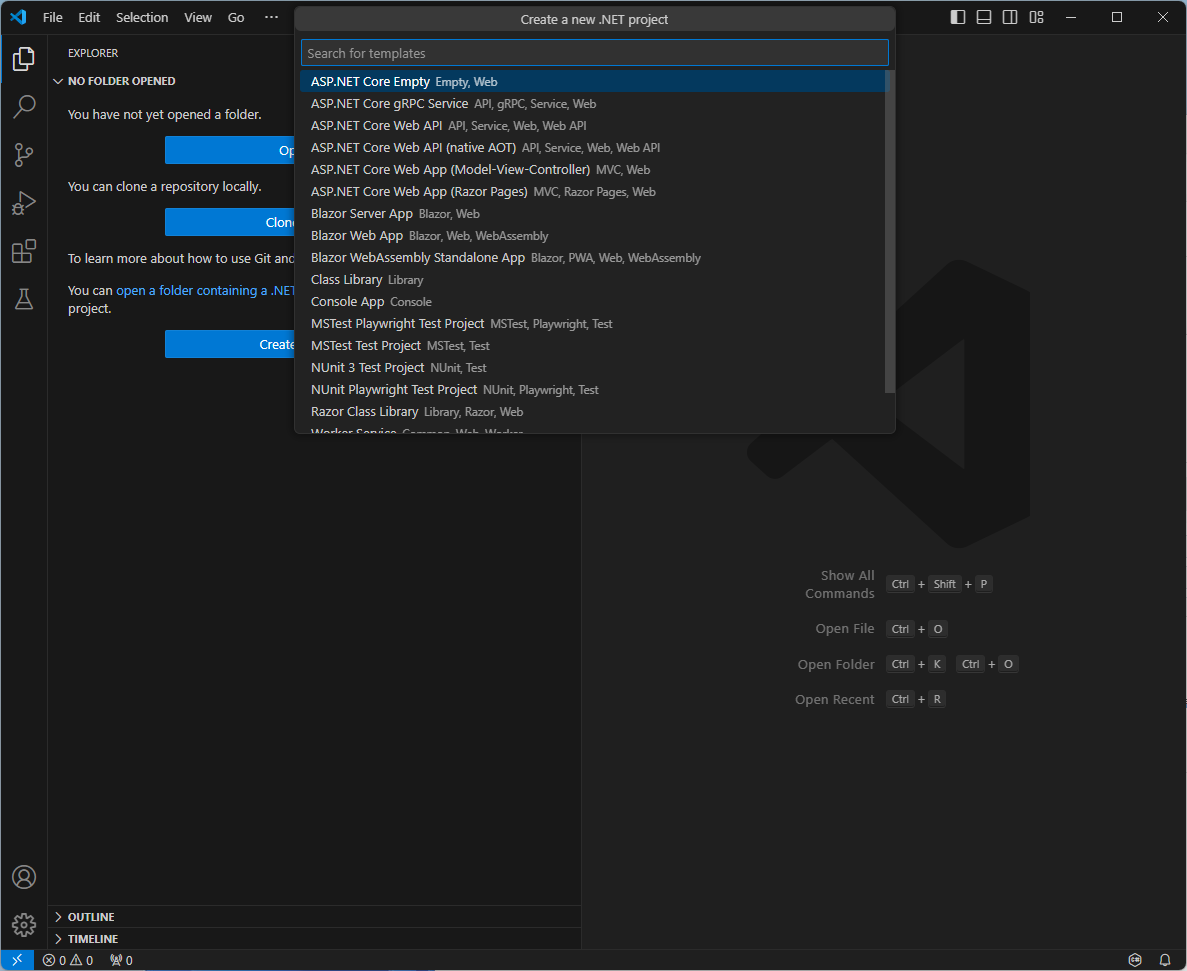
Task: Pick the Razor Class Library template
Action: pos(592,411)
